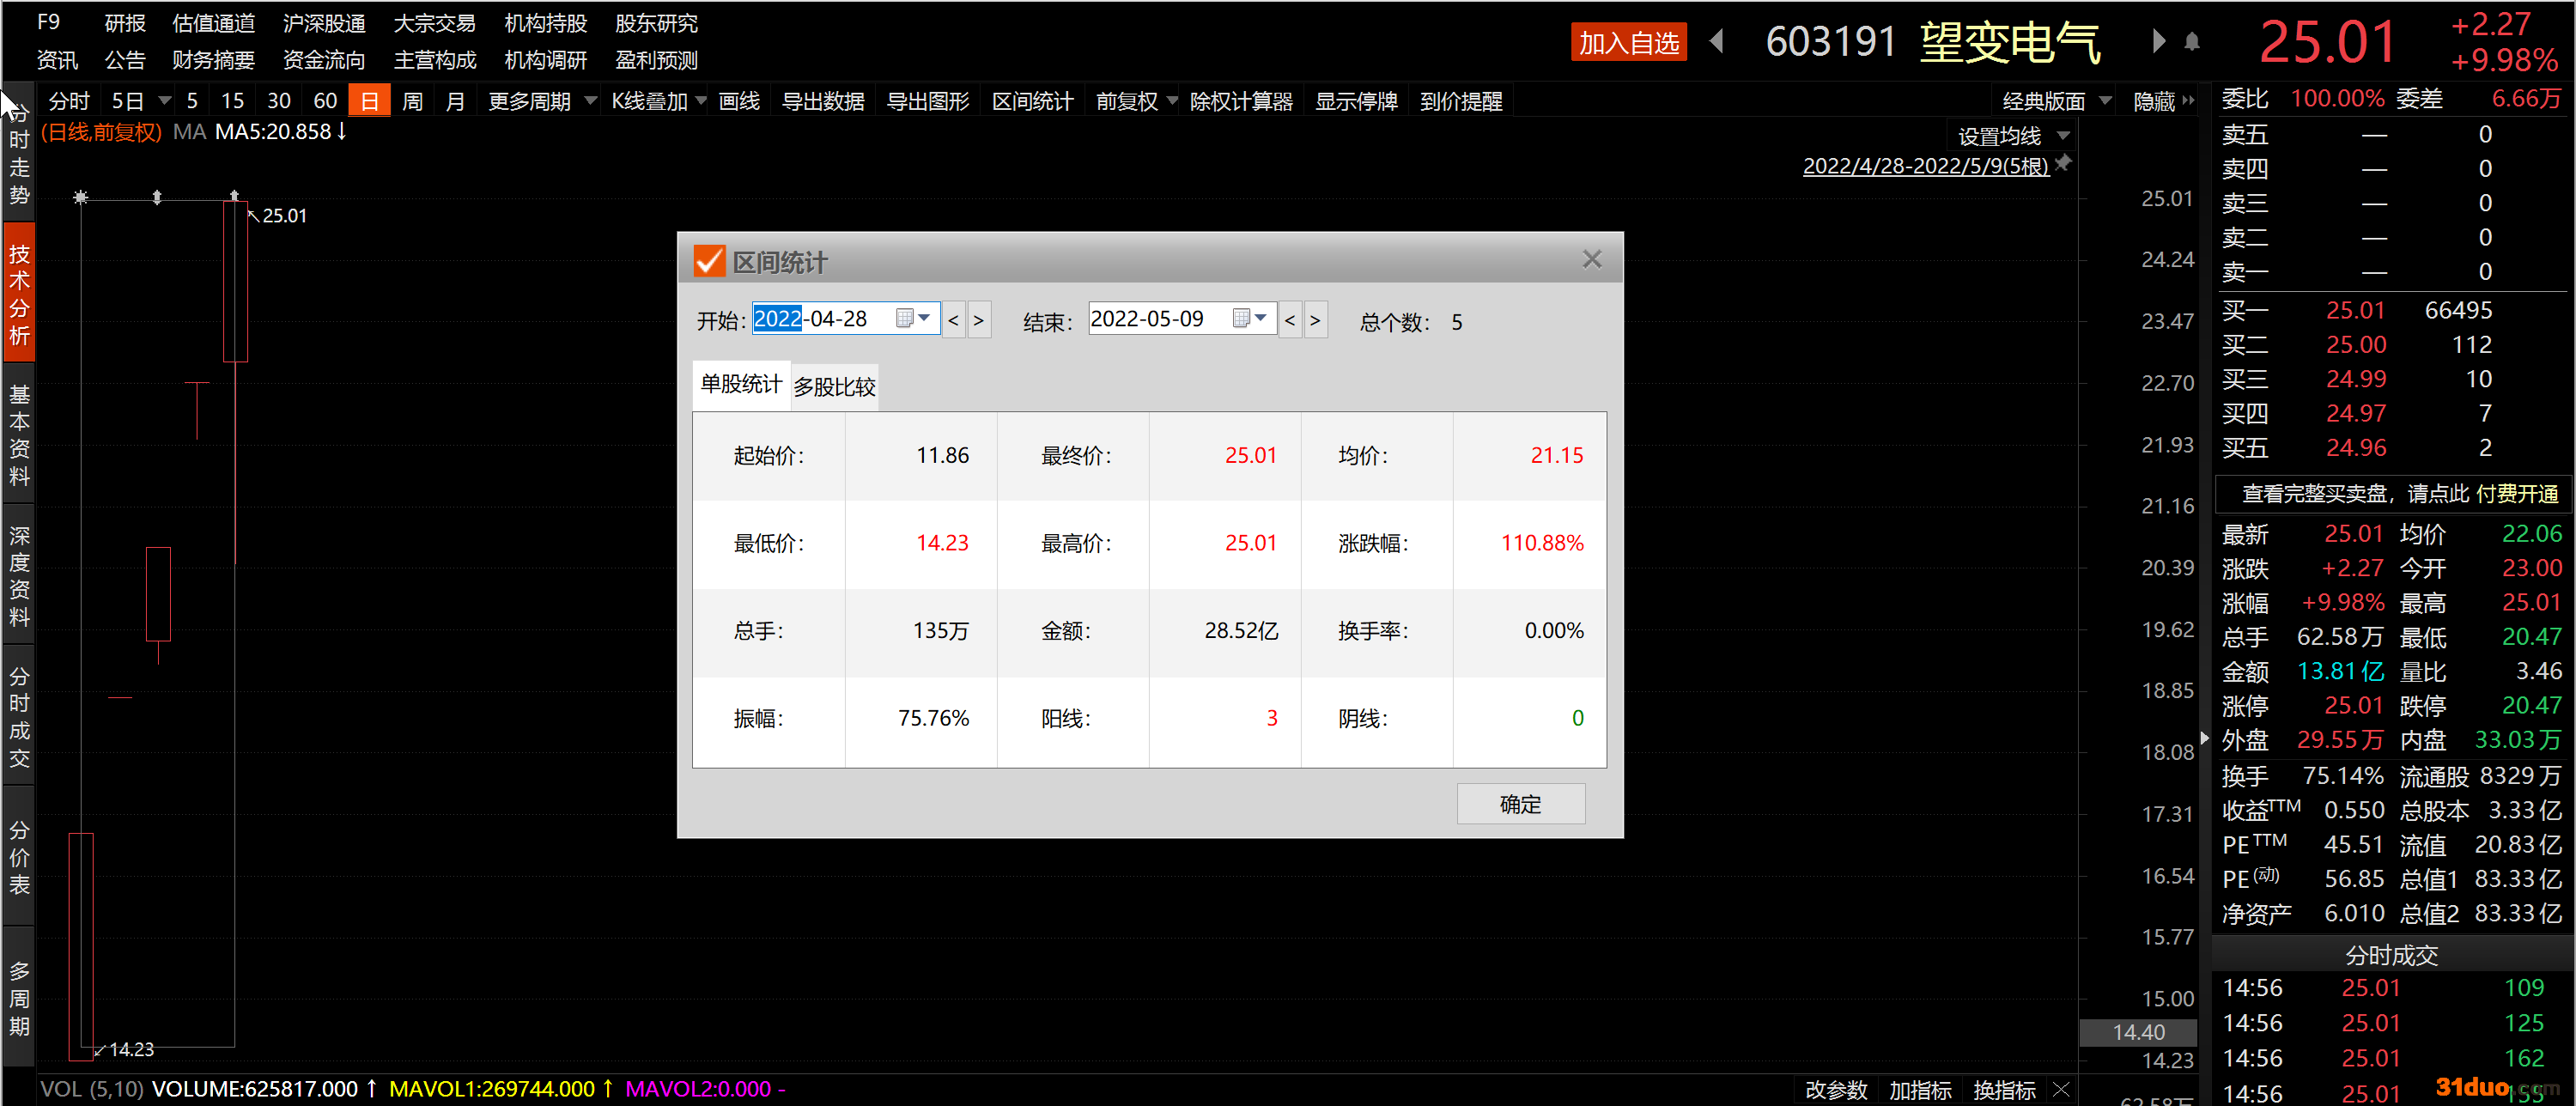Close the indicator panel with X icon
Viewport: 2576px width, 1106px height.
click(2061, 1089)
